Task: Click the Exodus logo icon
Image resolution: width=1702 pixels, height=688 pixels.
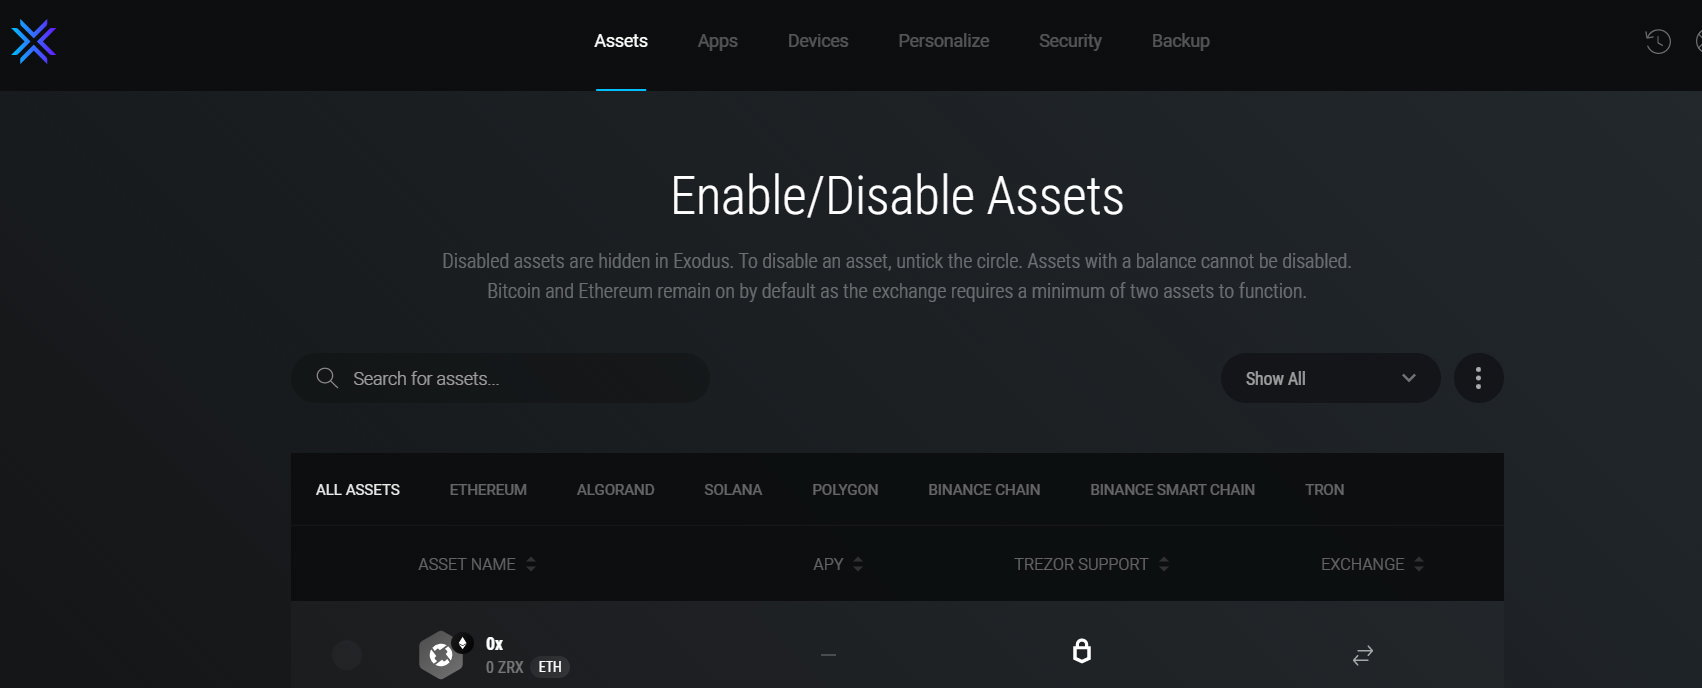Action: [x=33, y=41]
